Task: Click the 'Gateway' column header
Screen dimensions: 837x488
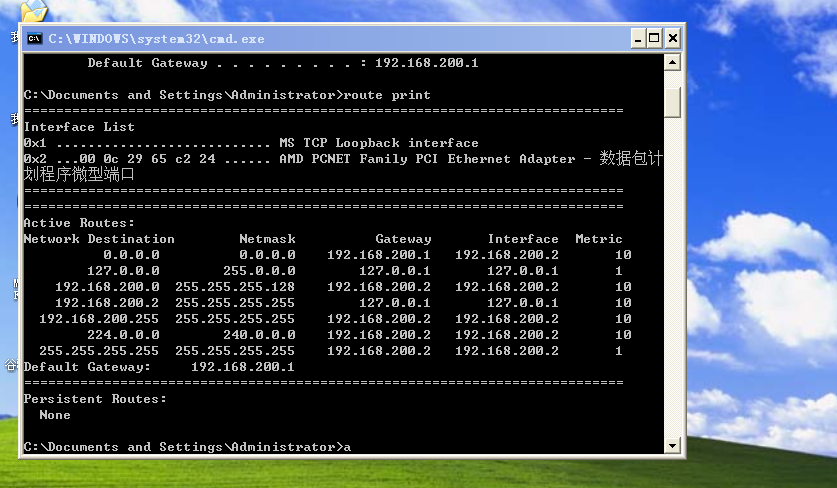Action: point(404,239)
